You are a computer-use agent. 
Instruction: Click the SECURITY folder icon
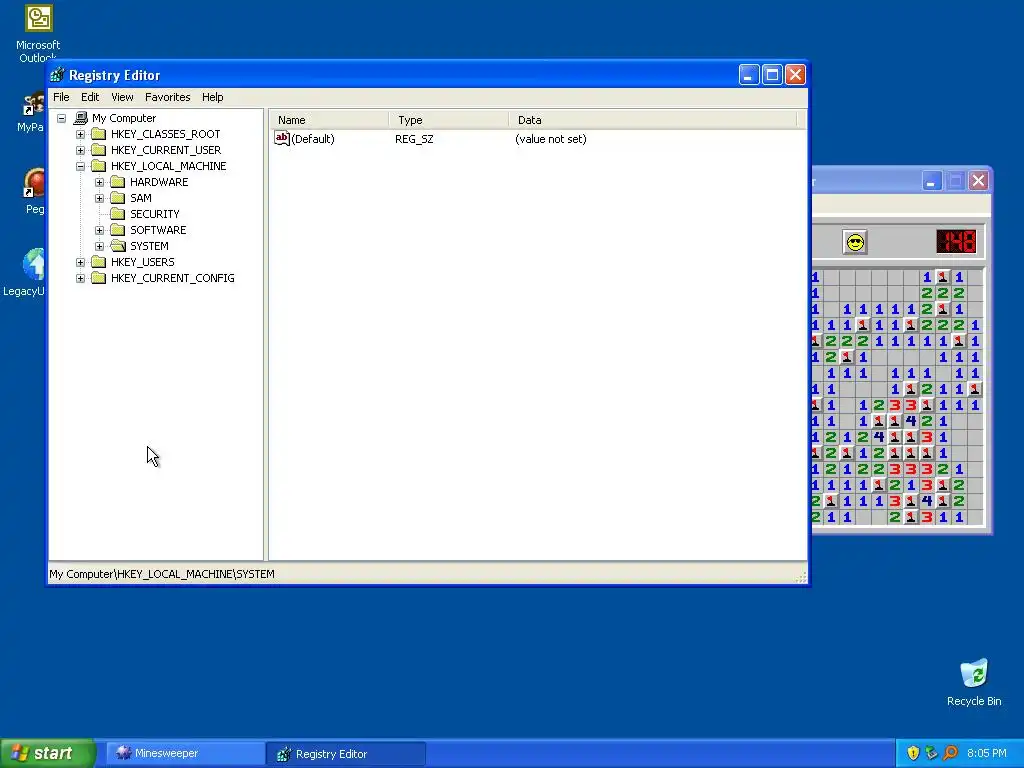click(118, 214)
